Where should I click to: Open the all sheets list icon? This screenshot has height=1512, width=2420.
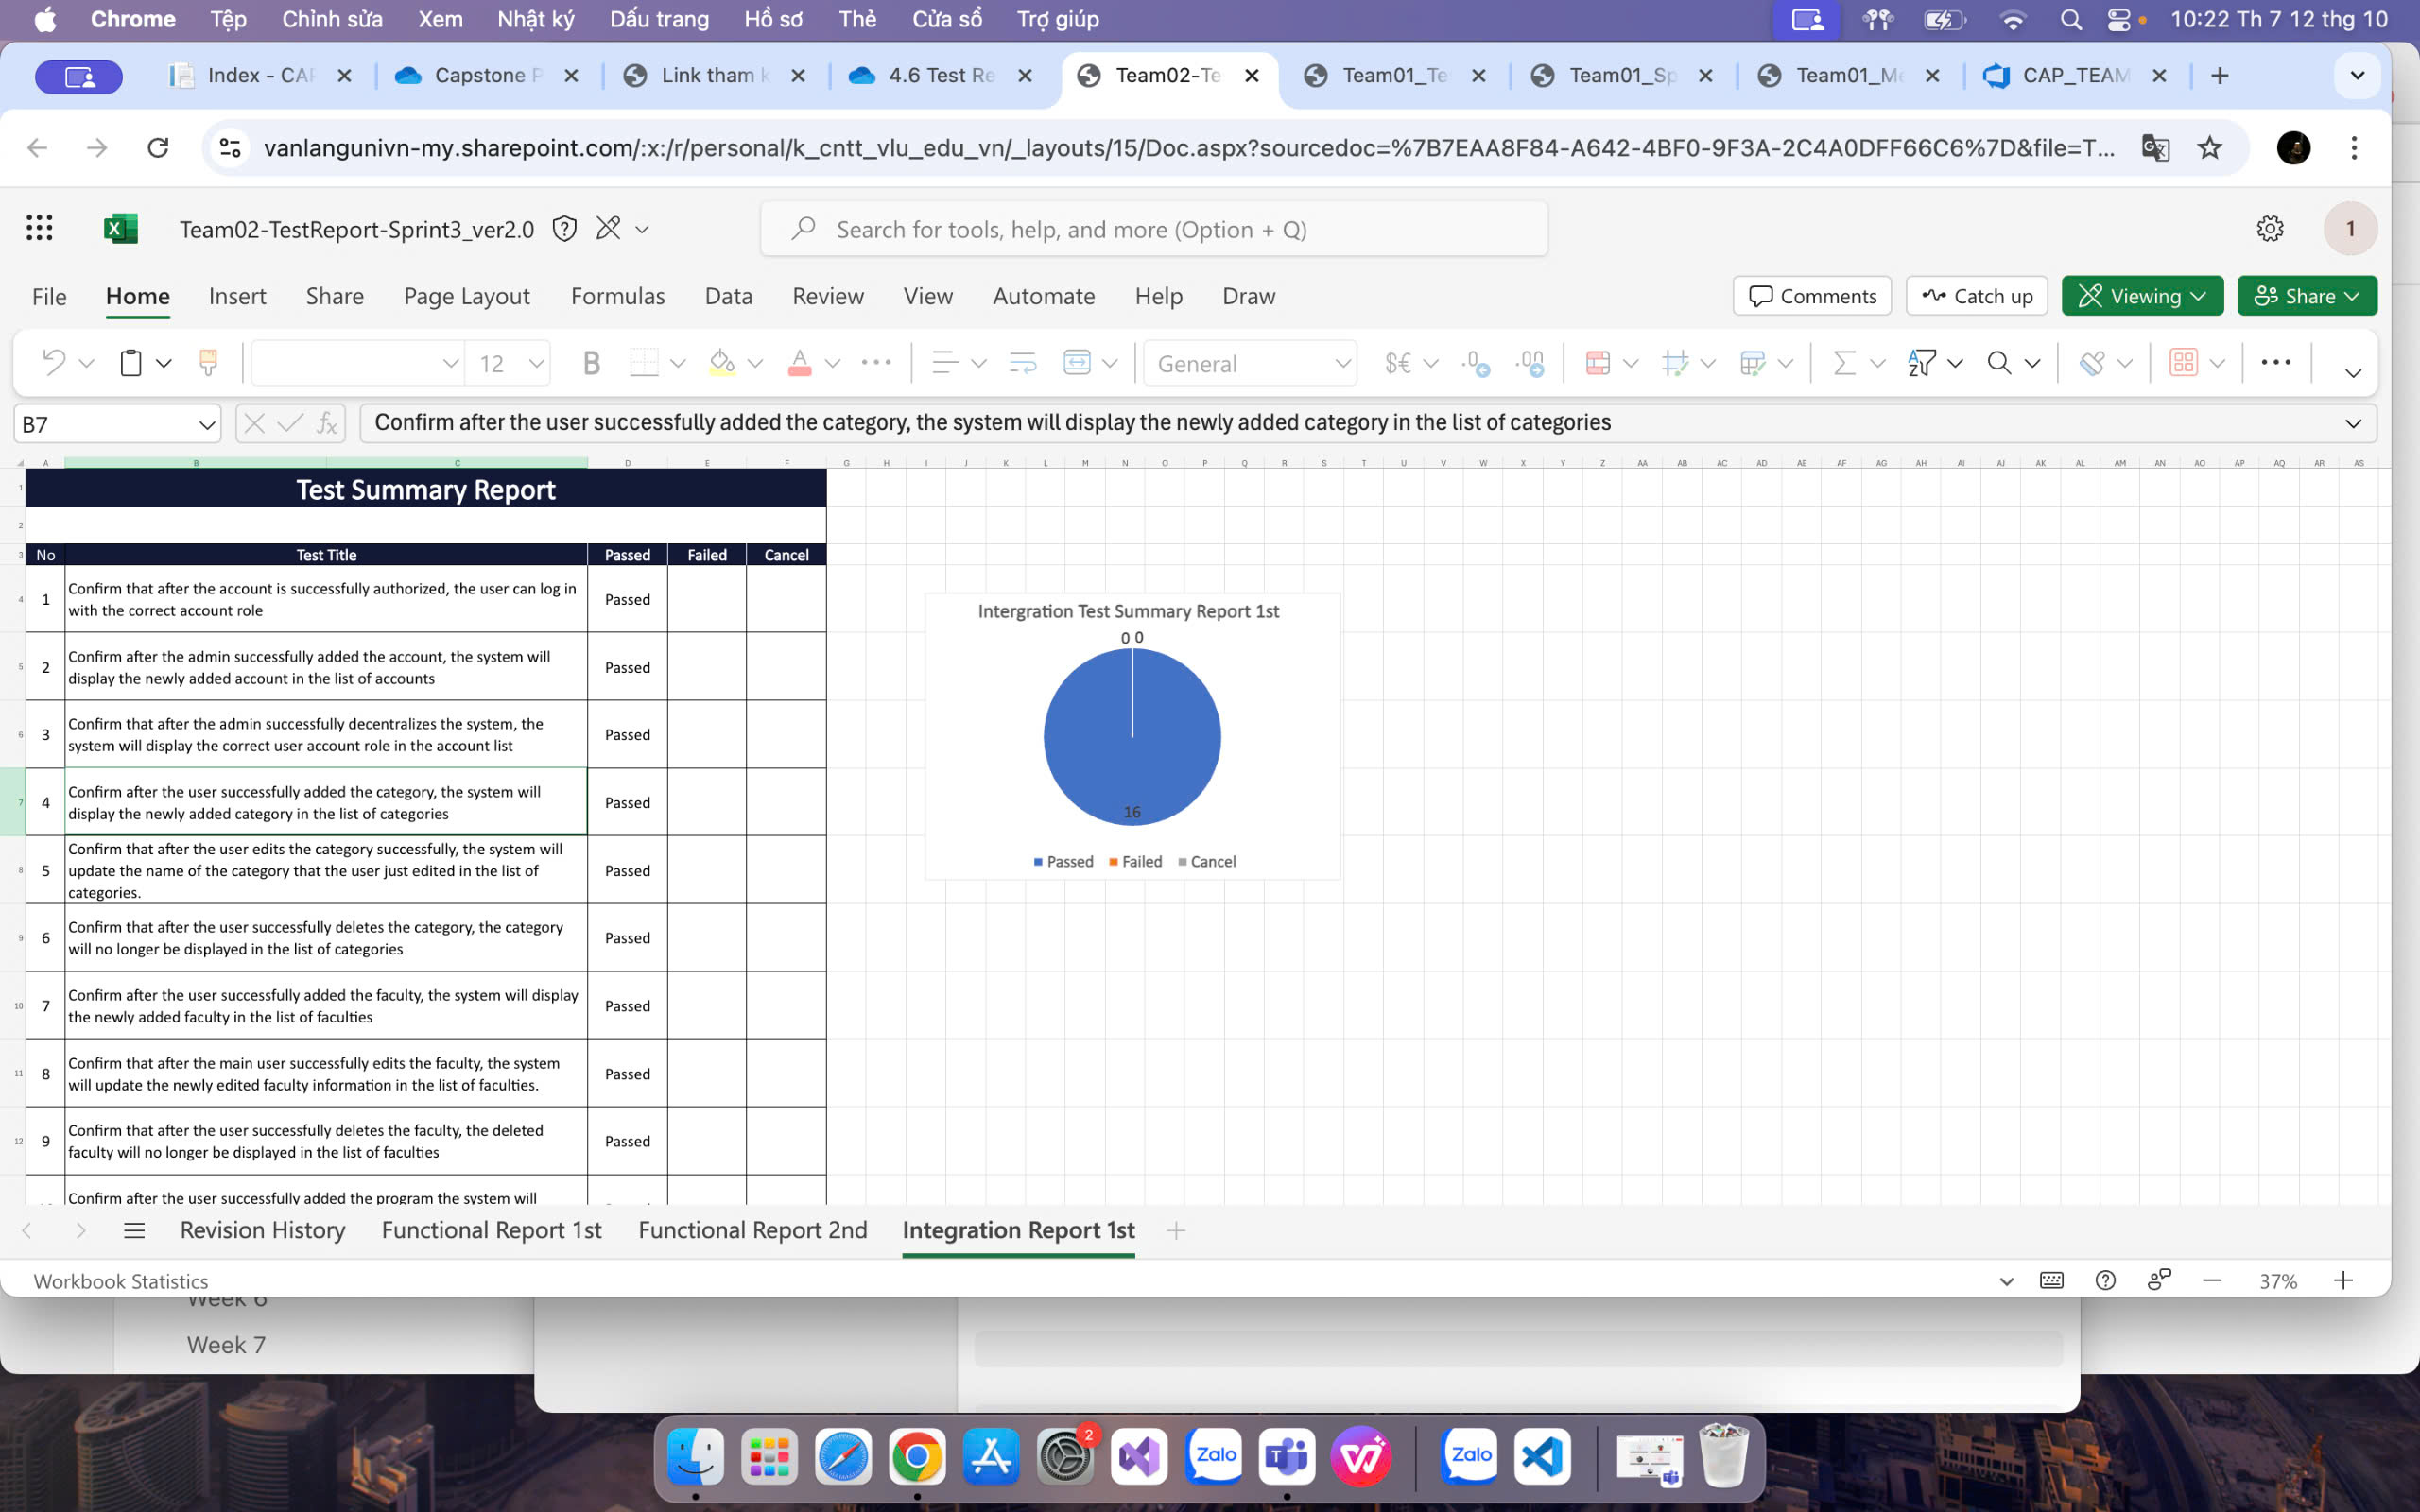point(134,1231)
